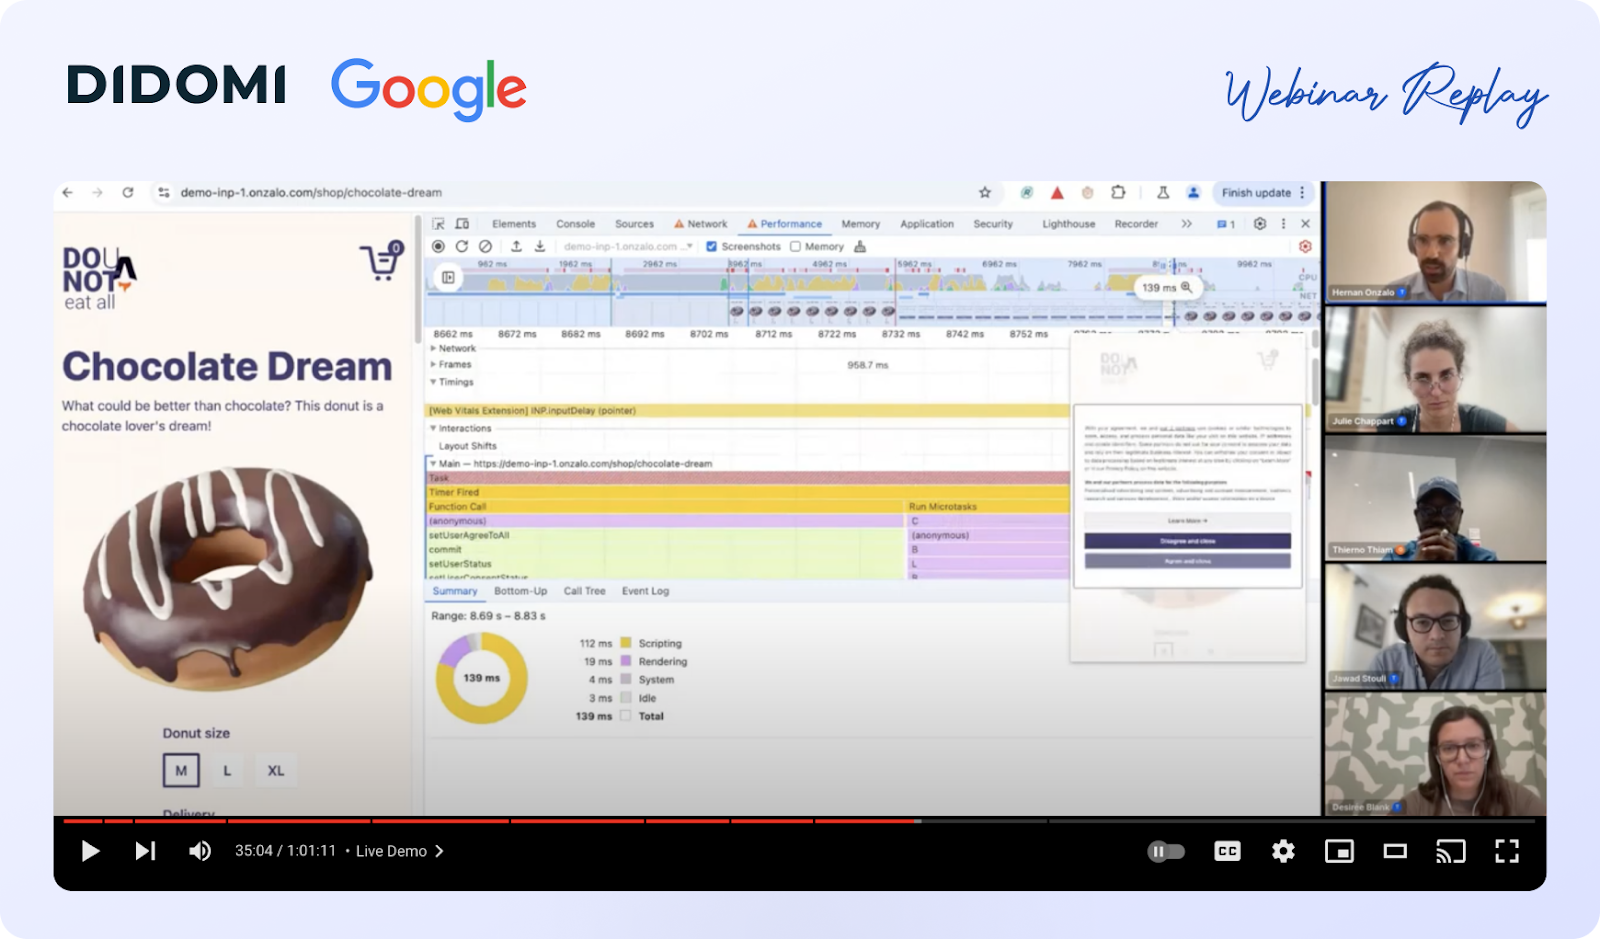The width and height of the screenshot is (1600, 939).
Task: Open video player settings gear
Action: [1283, 851]
